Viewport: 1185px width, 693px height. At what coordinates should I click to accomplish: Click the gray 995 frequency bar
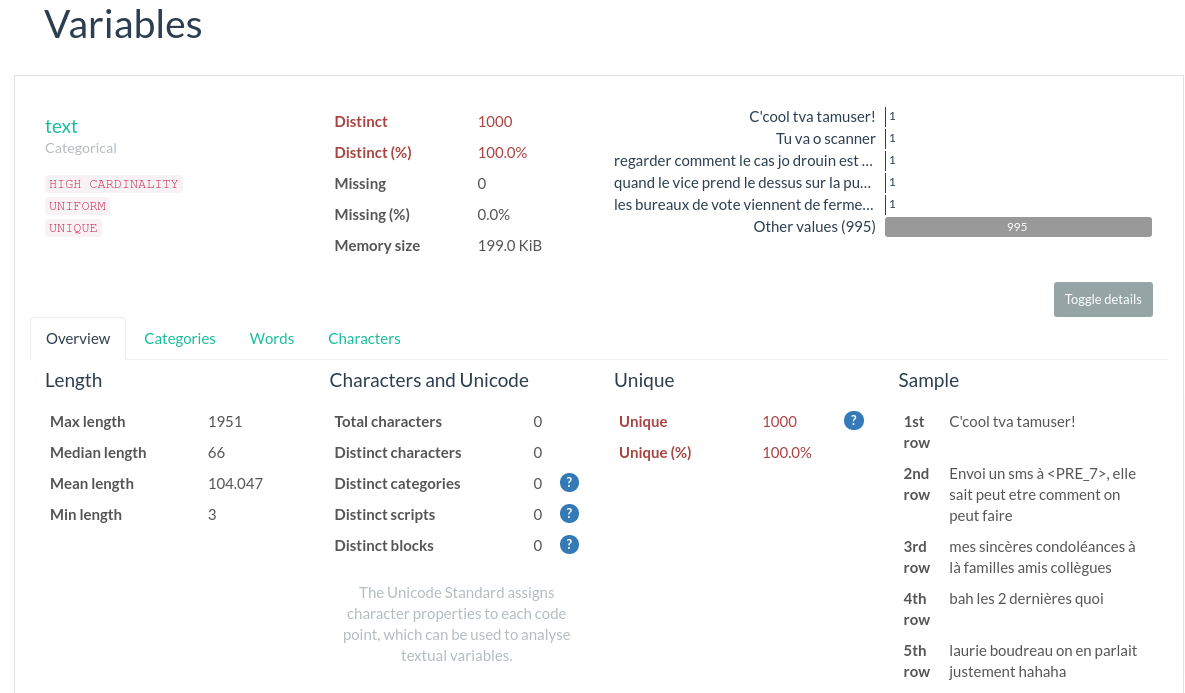(x=1017, y=227)
